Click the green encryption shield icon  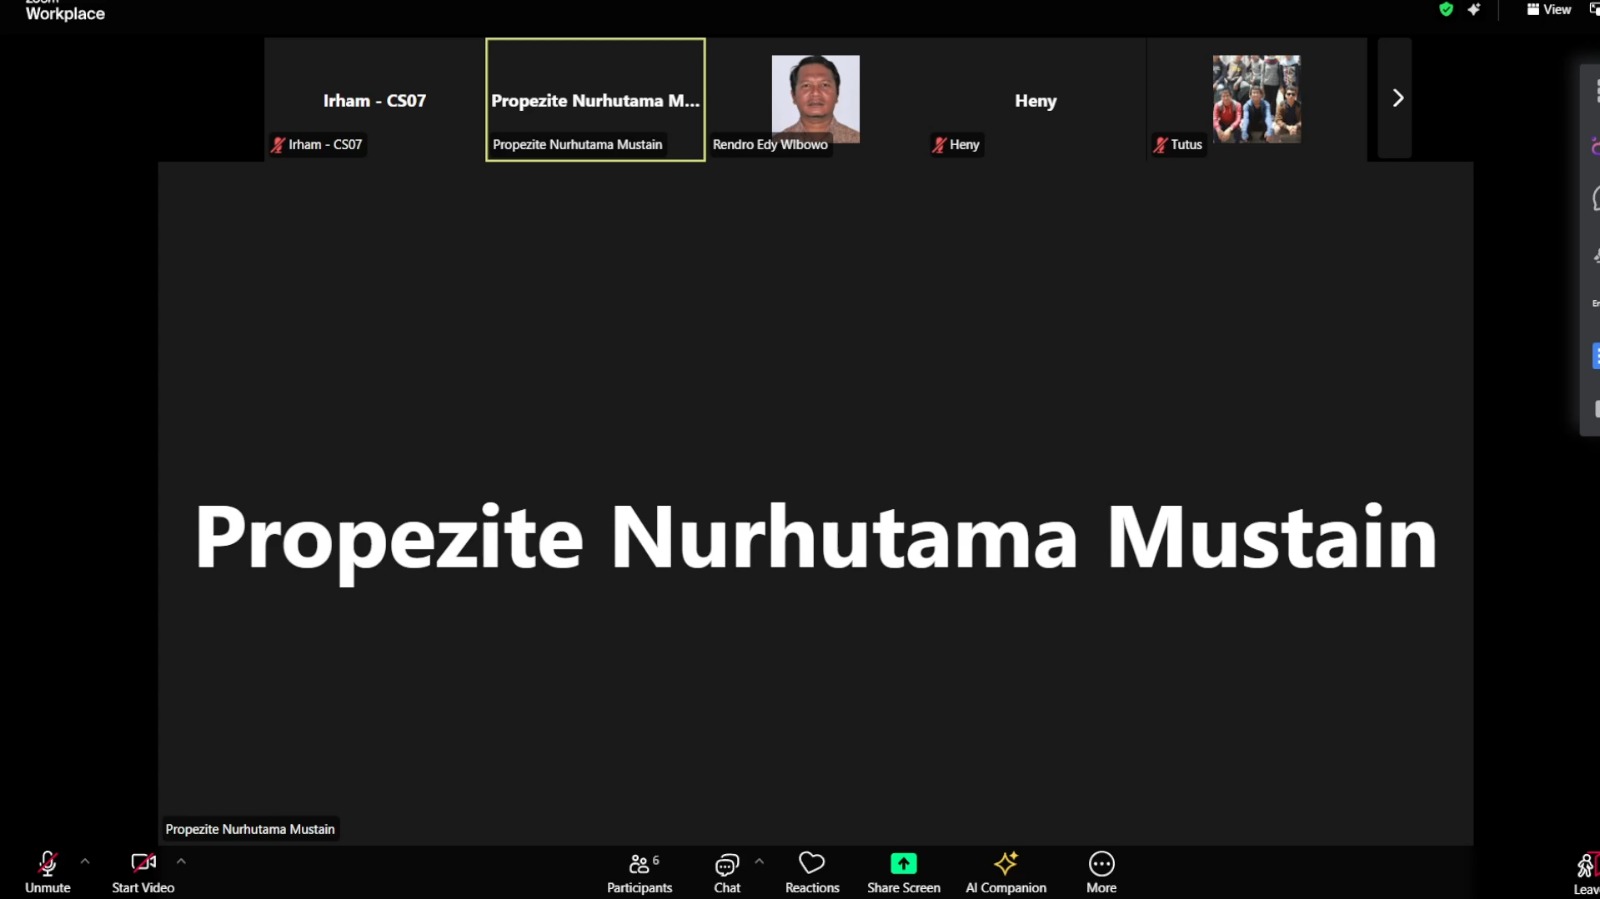(1446, 10)
